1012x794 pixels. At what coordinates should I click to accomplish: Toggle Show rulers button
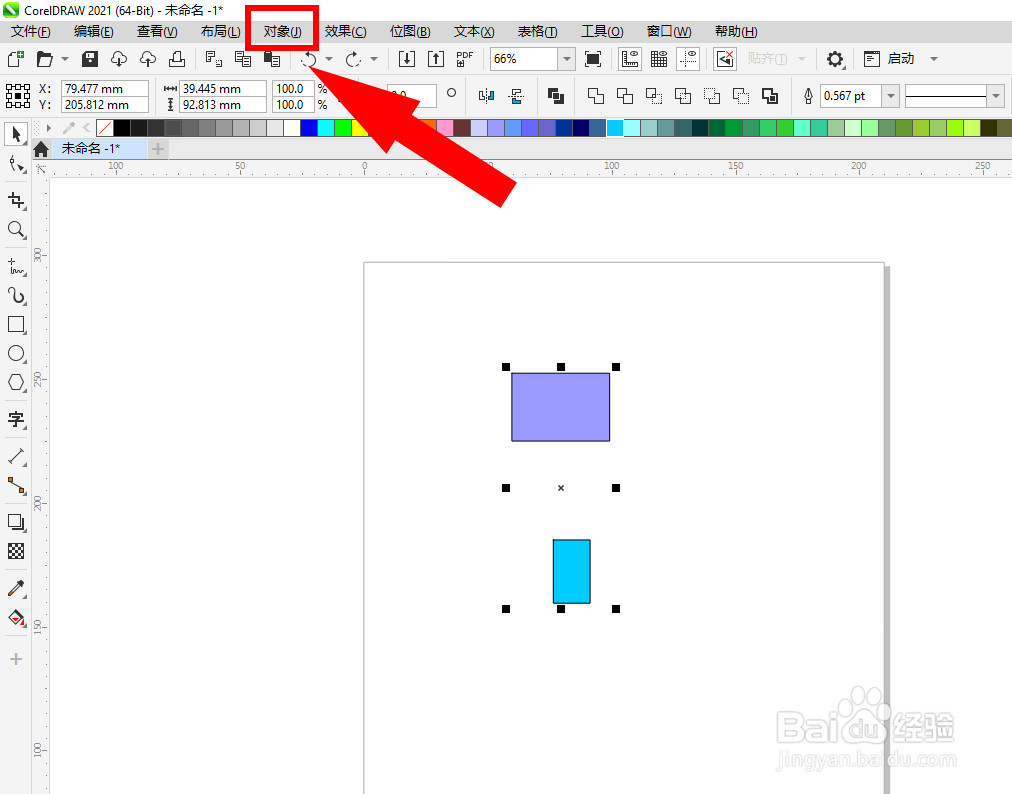click(x=629, y=59)
